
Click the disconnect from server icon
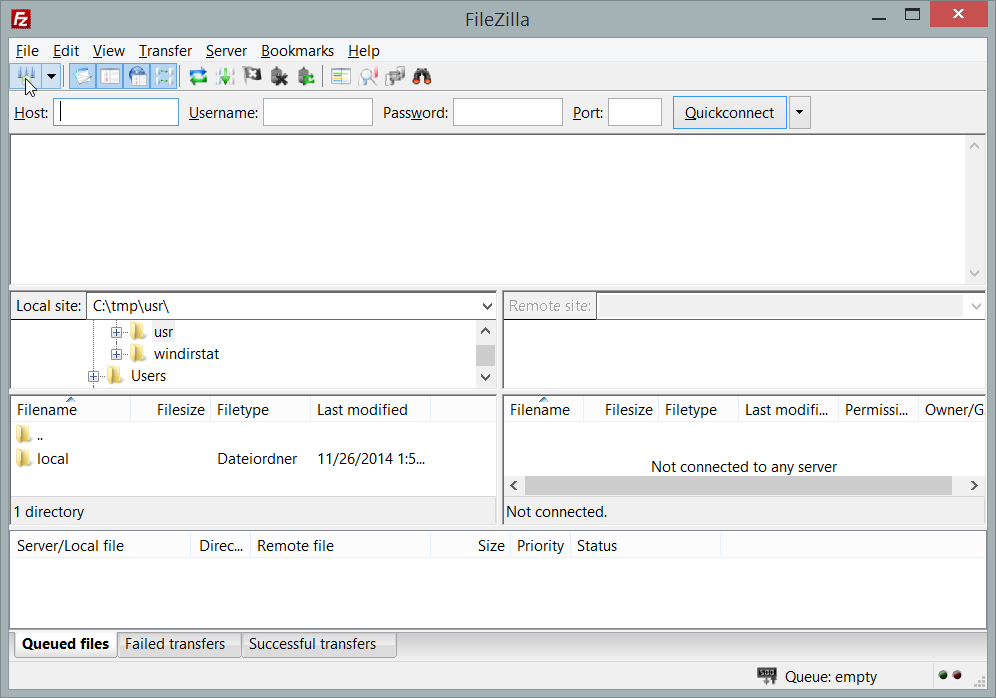(x=279, y=76)
